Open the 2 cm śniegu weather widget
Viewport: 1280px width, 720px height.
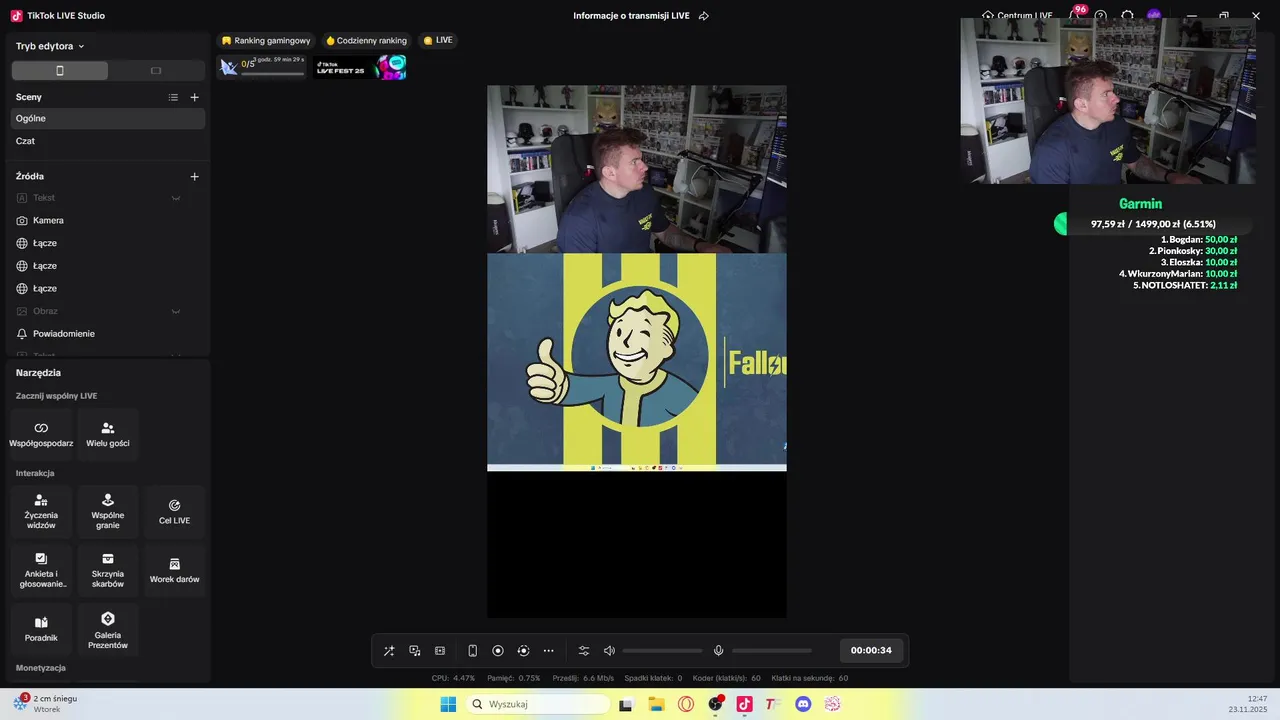(x=46, y=703)
